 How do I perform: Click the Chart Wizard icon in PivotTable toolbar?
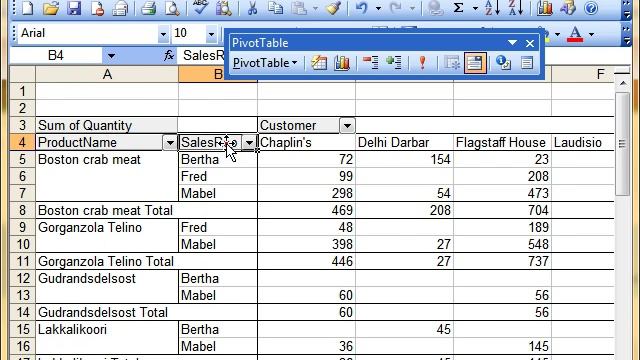coord(342,63)
